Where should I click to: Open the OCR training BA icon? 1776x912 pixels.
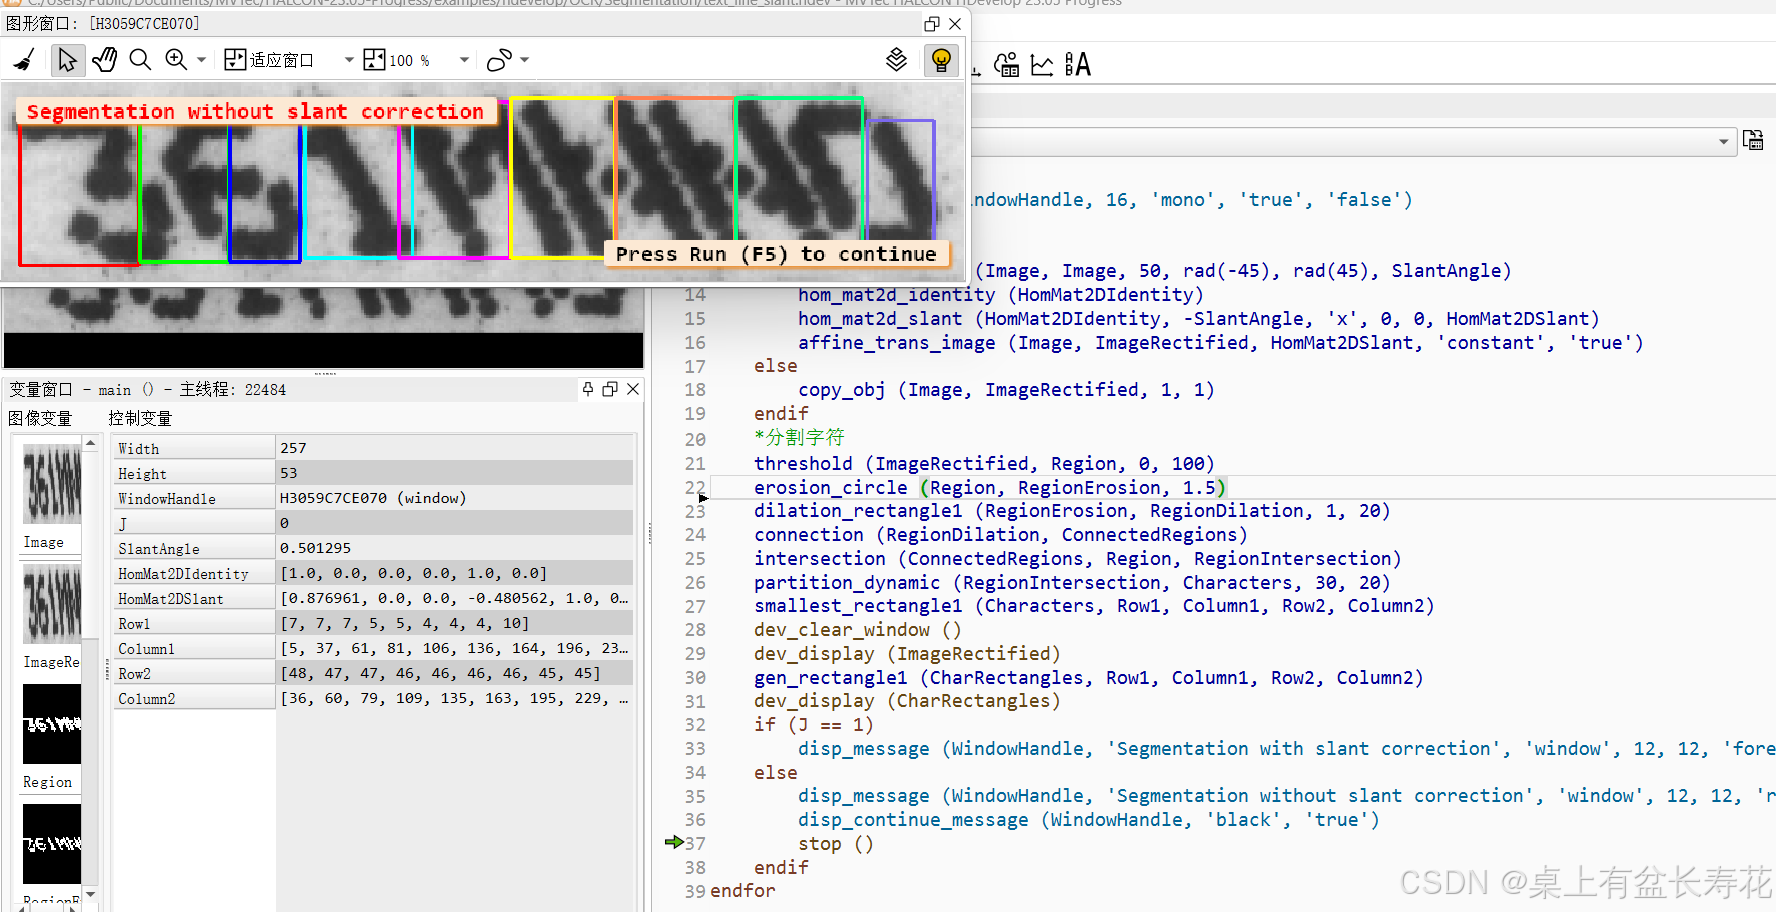tap(1077, 65)
